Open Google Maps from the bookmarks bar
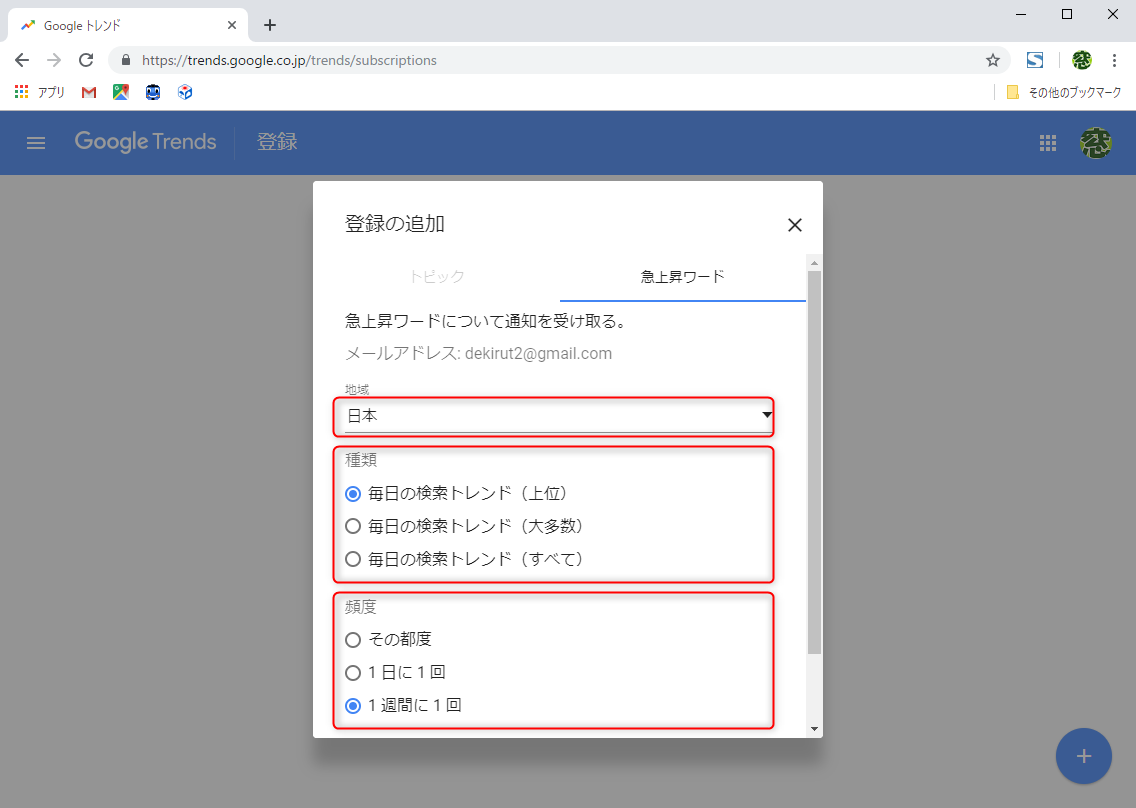Image resolution: width=1136 pixels, height=808 pixels. coord(121,91)
